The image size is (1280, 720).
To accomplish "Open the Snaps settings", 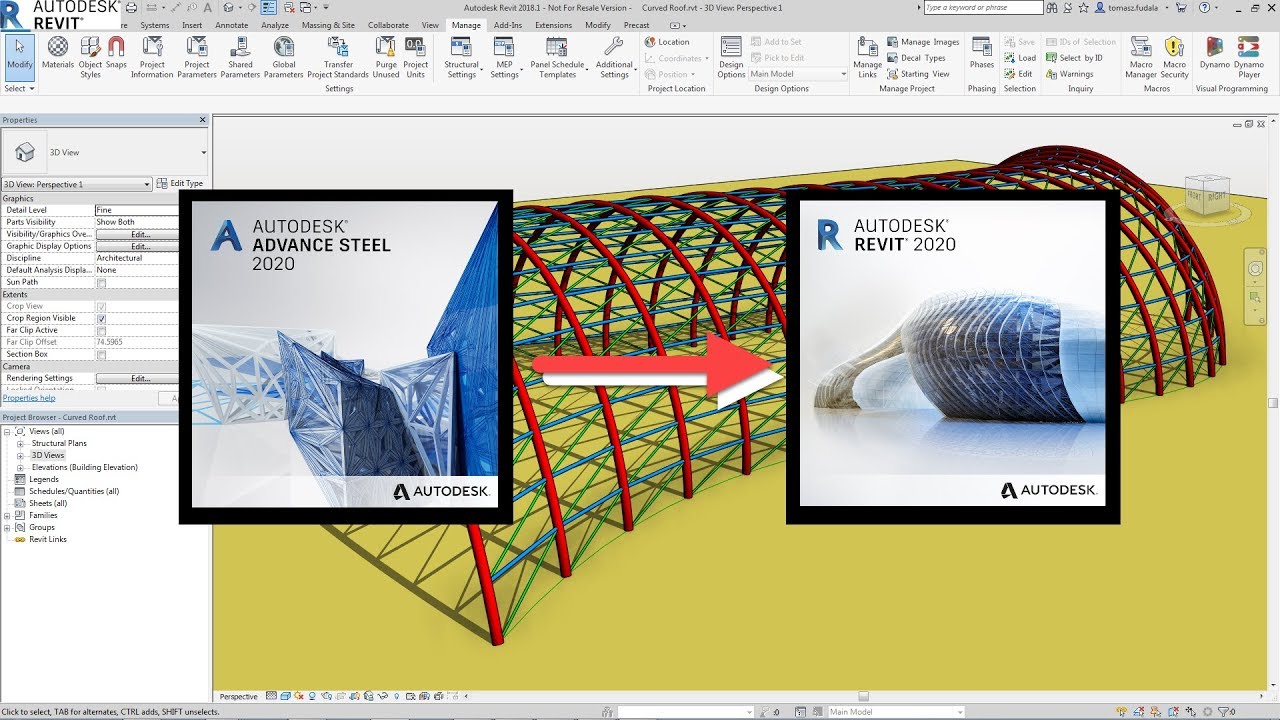I will coord(116,54).
